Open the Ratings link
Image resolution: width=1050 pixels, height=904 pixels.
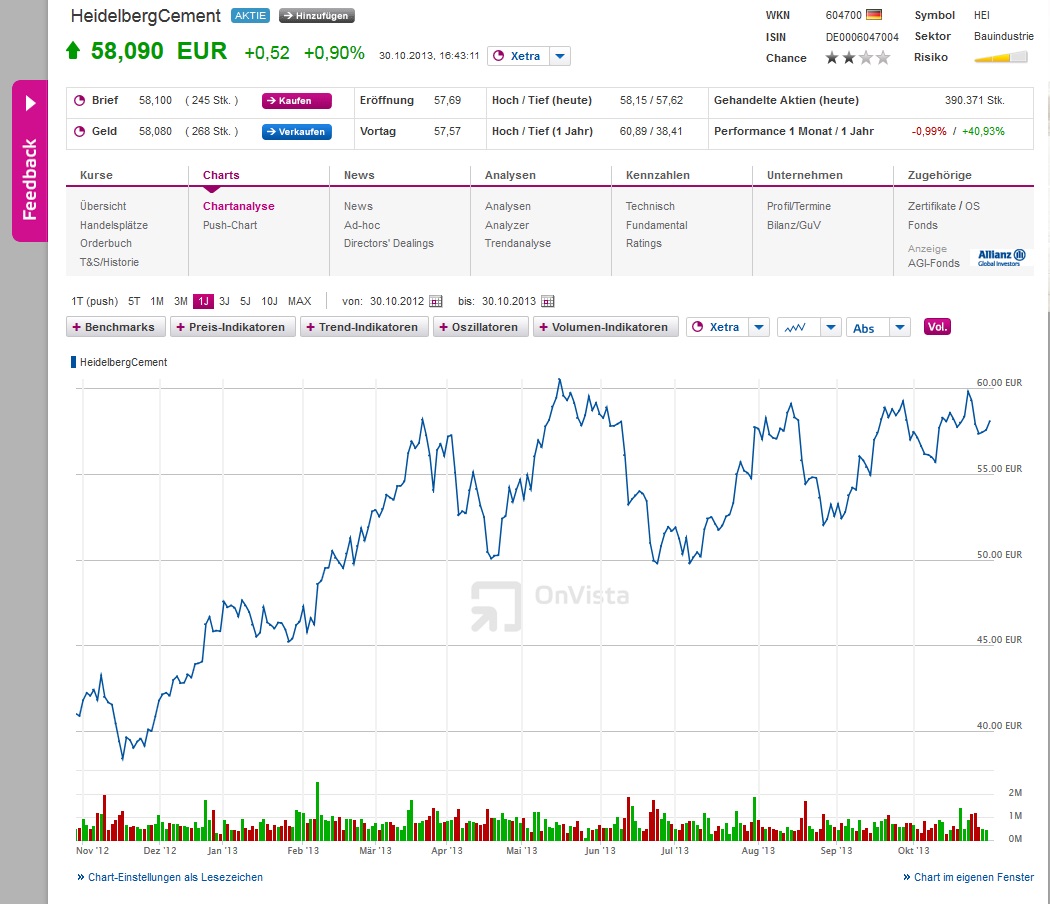[x=644, y=243]
